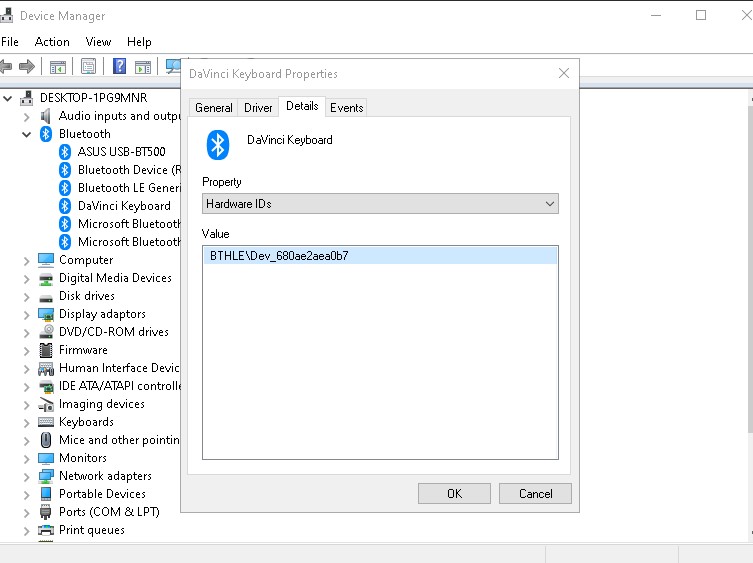This screenshot has height=563, width=753.
Task: Switch to the Events tab
Action: pos(346,108)
